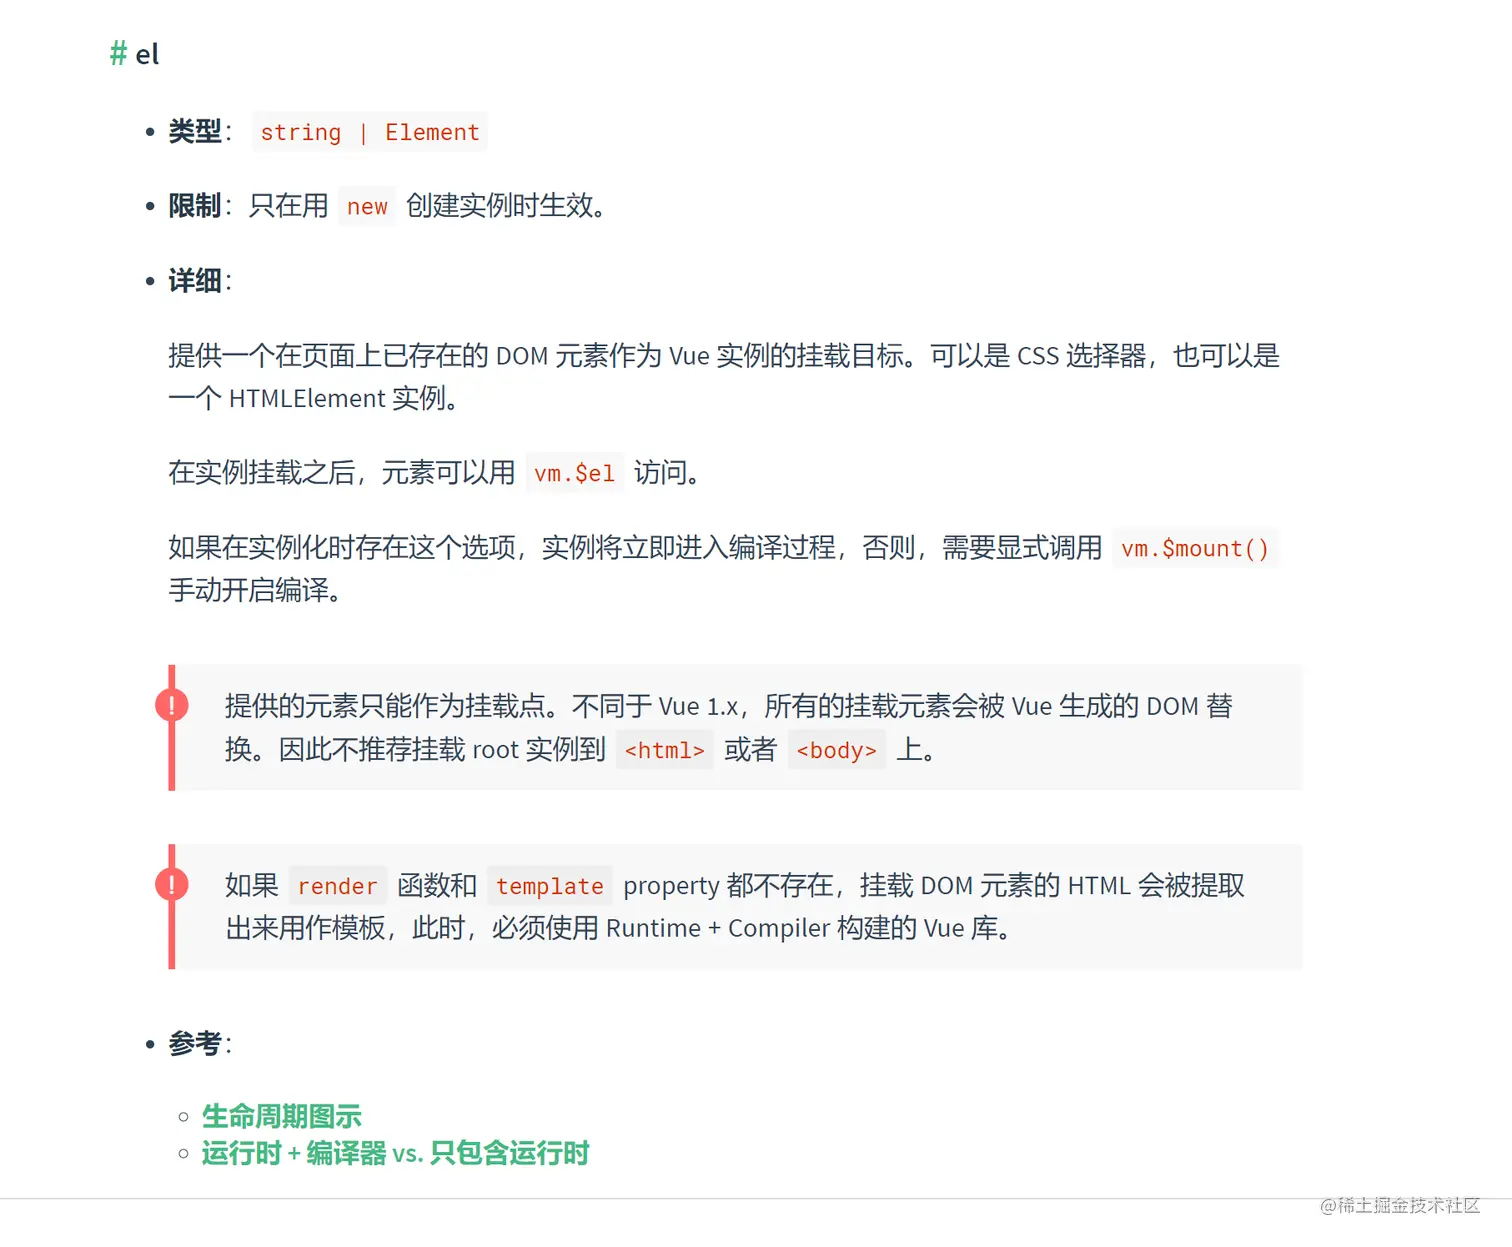Click the string | Element code snippet

(370, 132)
